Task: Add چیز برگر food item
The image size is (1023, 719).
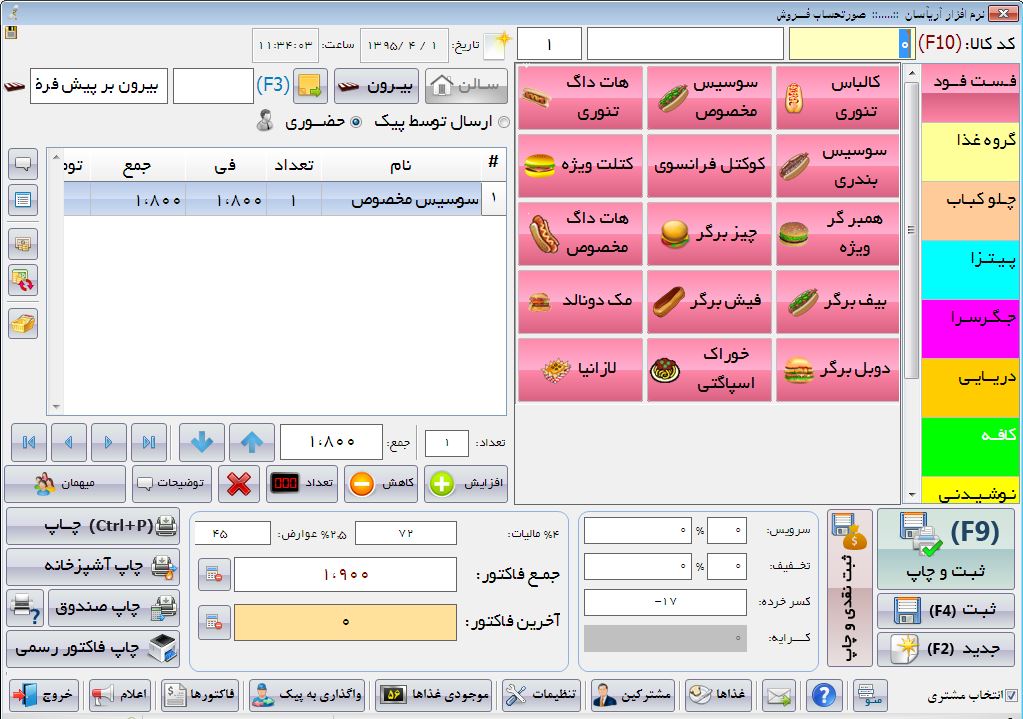Action: (x=709, y=233)
